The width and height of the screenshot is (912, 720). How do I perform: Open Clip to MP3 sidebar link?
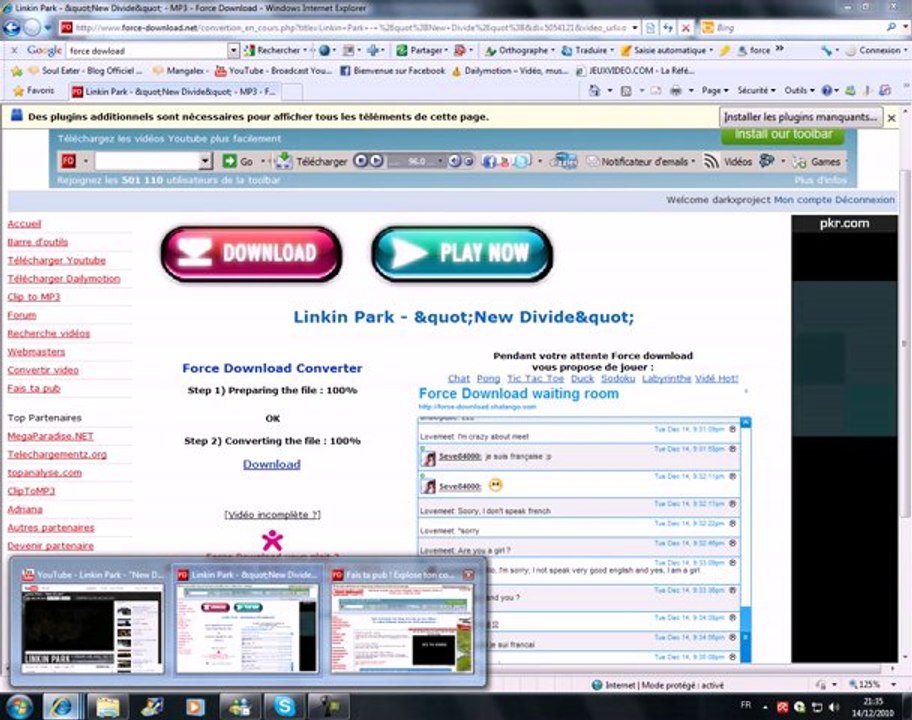[x=34, y=297]
